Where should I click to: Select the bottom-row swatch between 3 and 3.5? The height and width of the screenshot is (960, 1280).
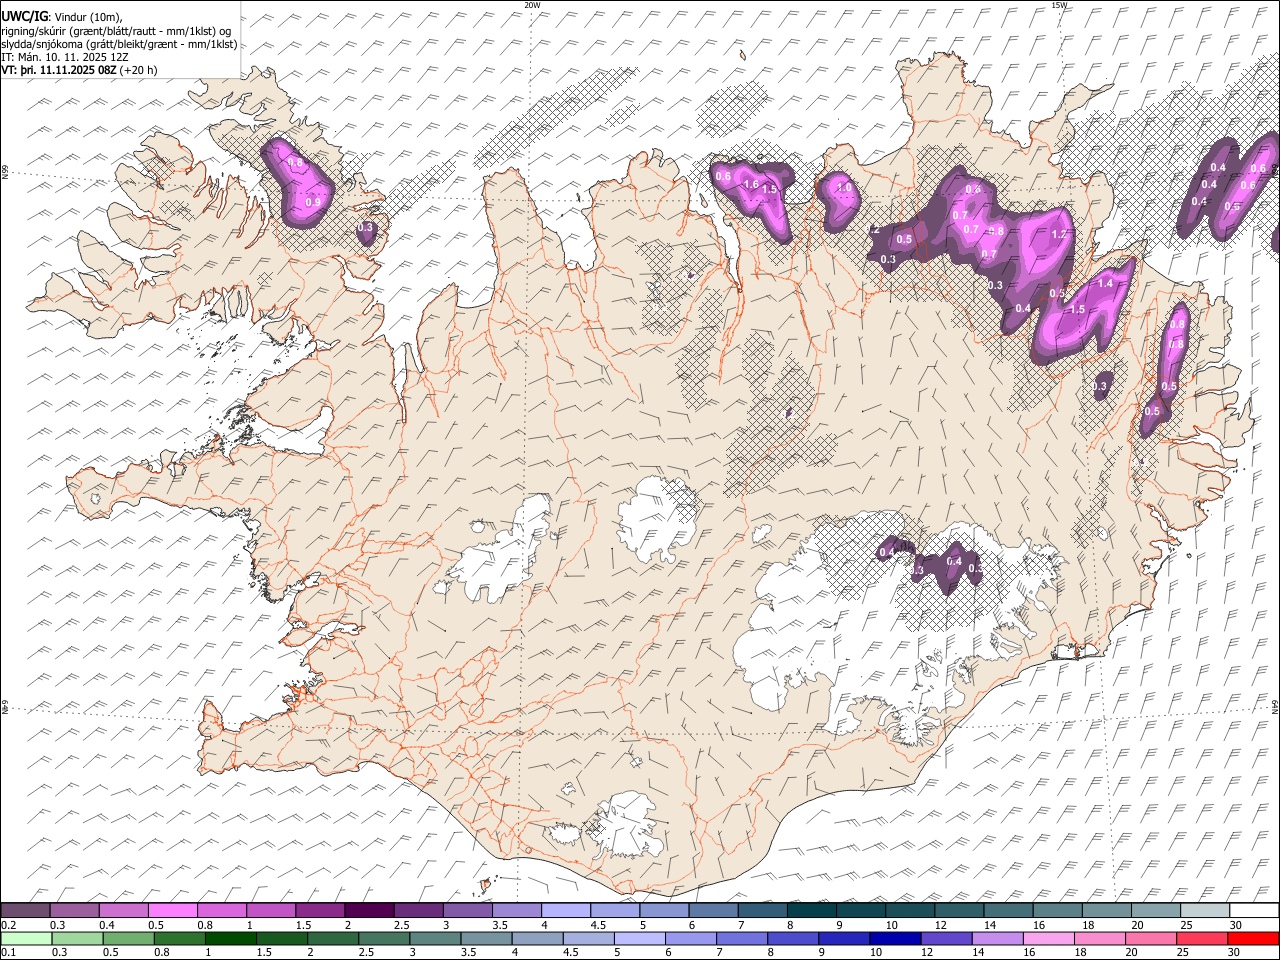pos(436,938)
